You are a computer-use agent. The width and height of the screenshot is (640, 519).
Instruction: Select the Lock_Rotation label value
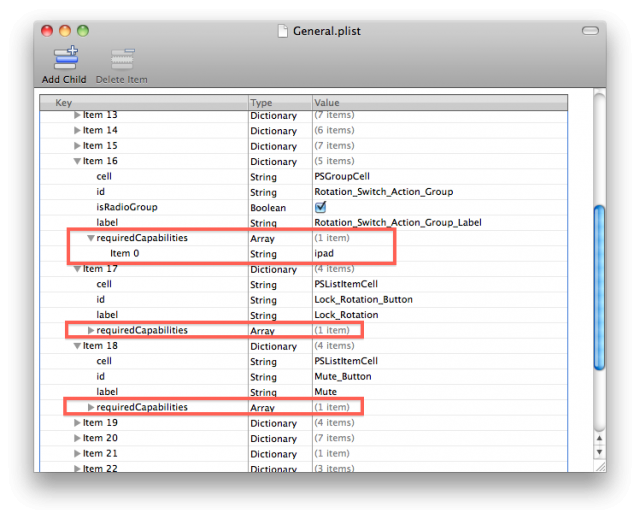[x=346, y=315]
